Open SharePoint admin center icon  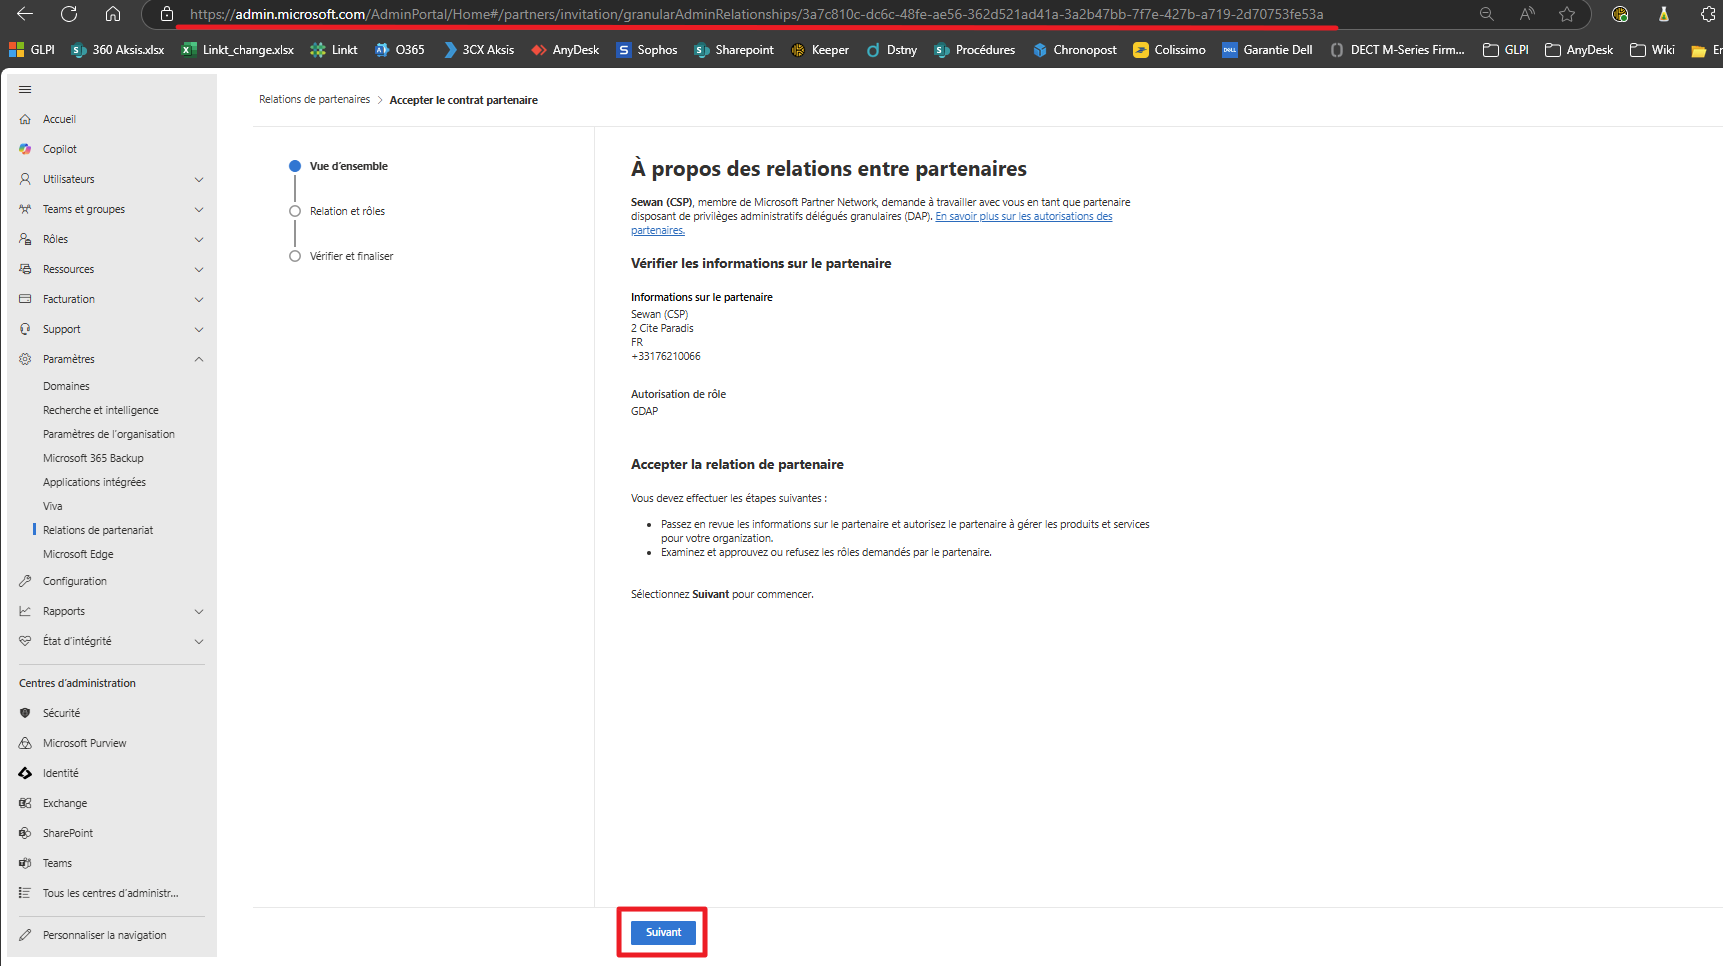point(25,833)
